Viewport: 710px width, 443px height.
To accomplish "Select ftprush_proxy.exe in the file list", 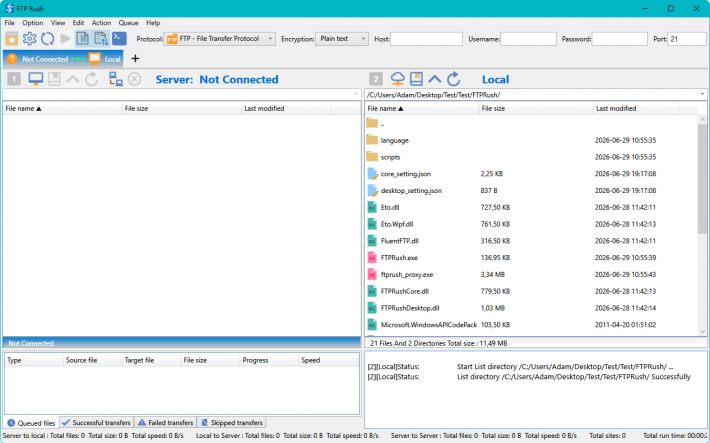I will point(531,274).
